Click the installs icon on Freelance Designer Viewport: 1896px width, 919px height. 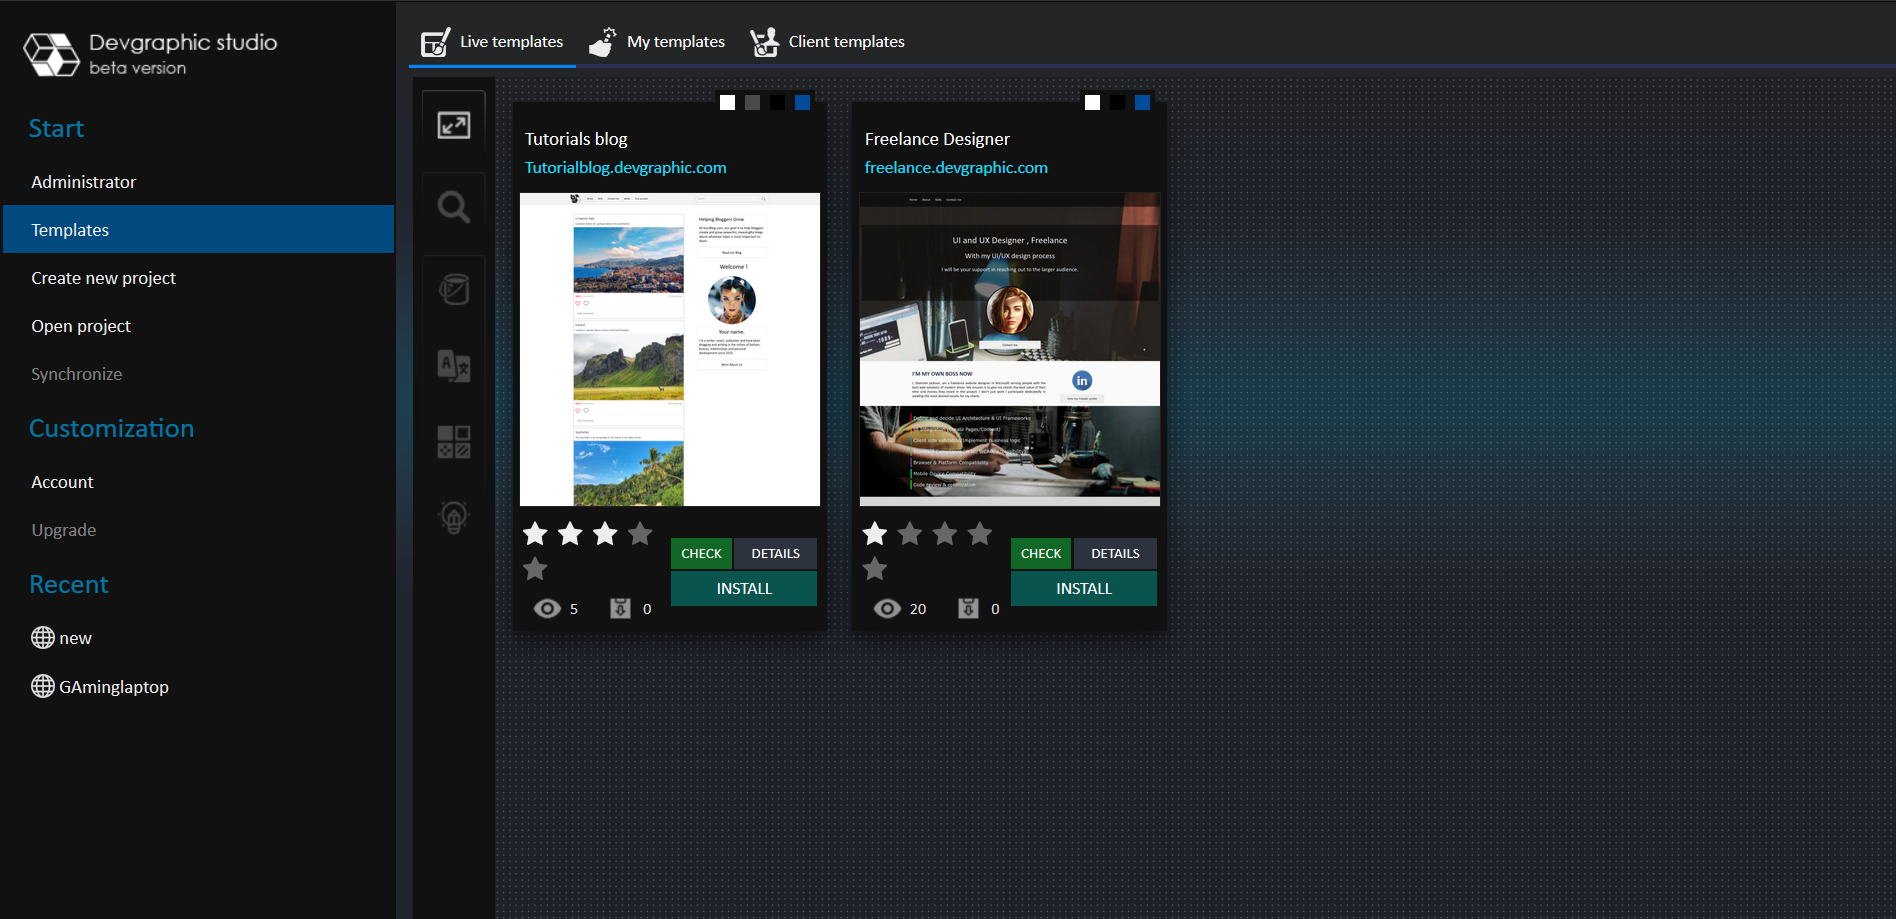point(968,608)
